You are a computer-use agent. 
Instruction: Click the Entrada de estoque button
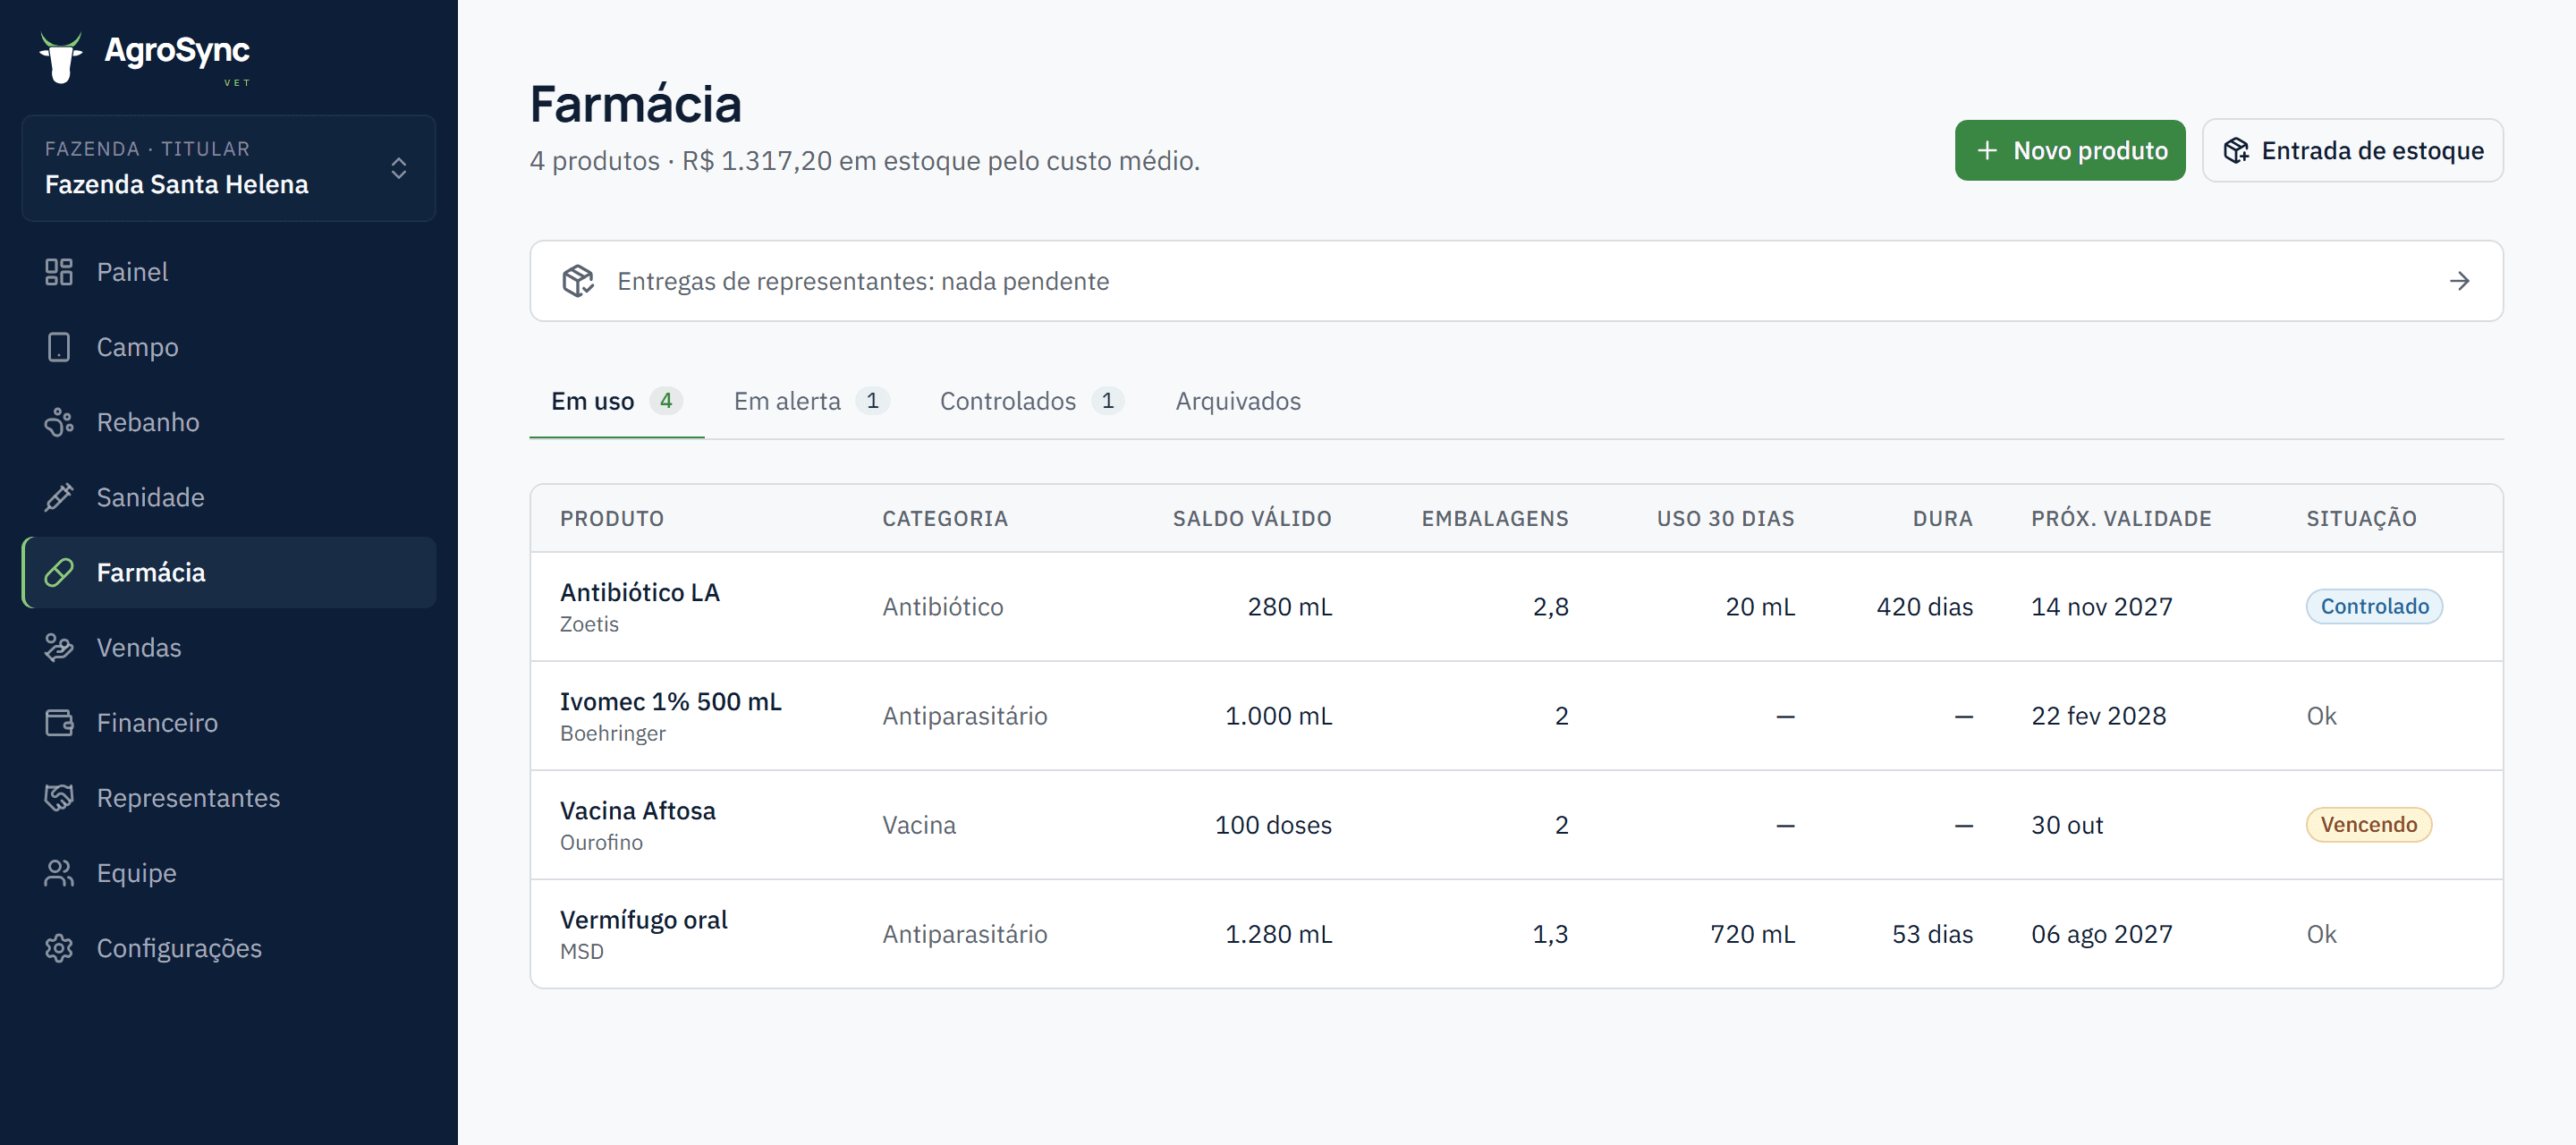tap(2352, 150)
